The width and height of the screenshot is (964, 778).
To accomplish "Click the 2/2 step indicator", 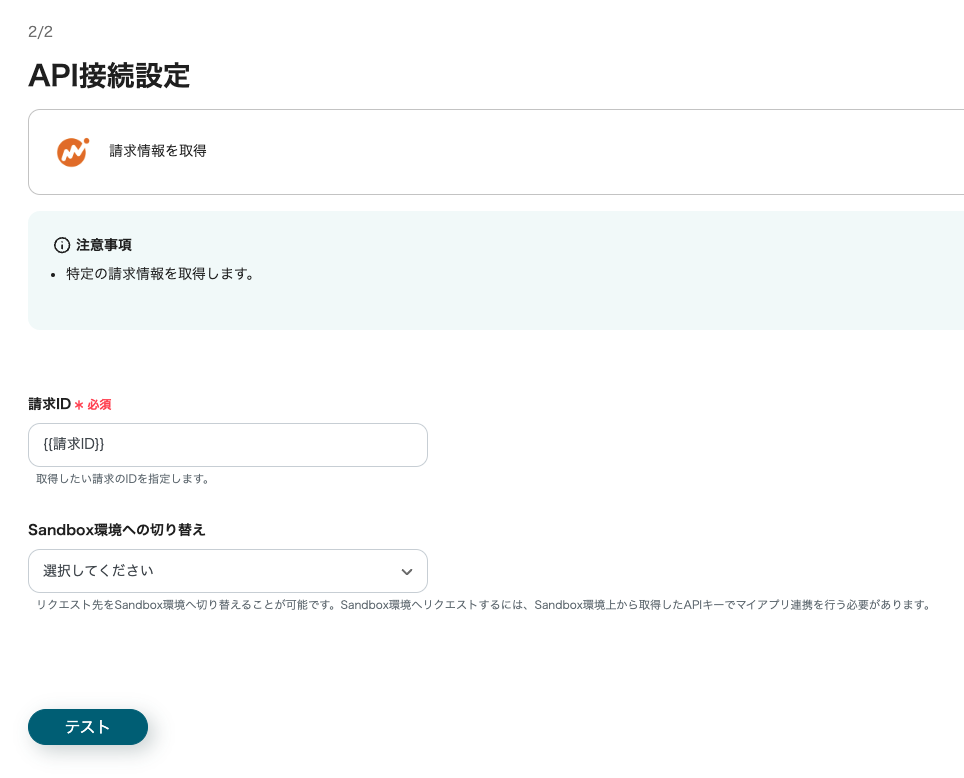I will pyautogui.click(x=41, y=32).
